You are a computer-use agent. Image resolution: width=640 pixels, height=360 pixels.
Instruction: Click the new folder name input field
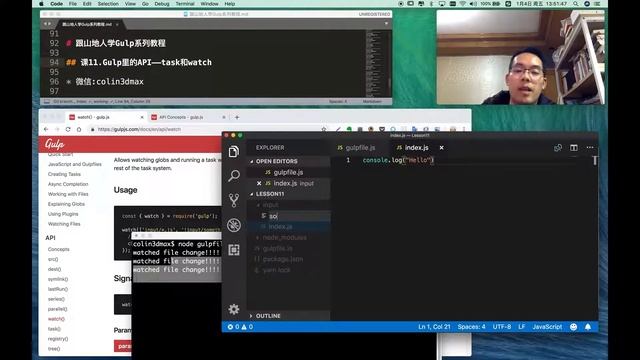click(x=298, y=216)
